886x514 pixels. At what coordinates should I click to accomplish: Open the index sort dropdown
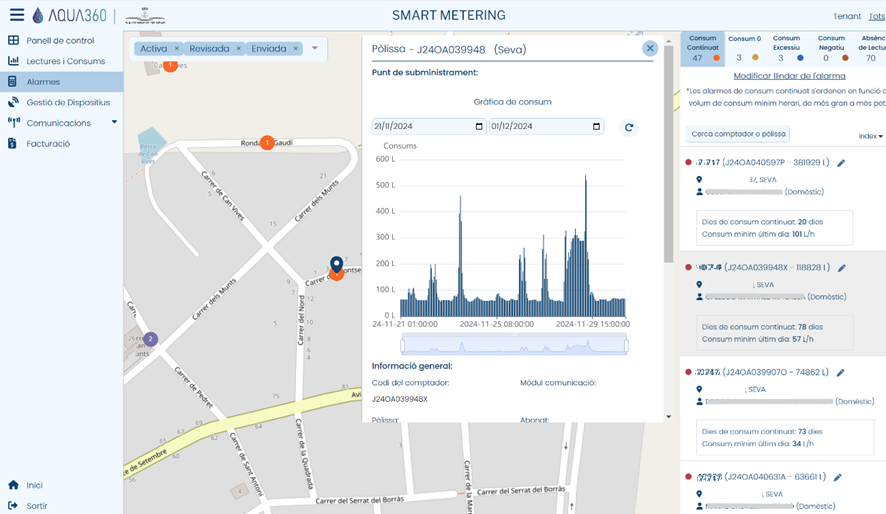(x=870, y=136)
